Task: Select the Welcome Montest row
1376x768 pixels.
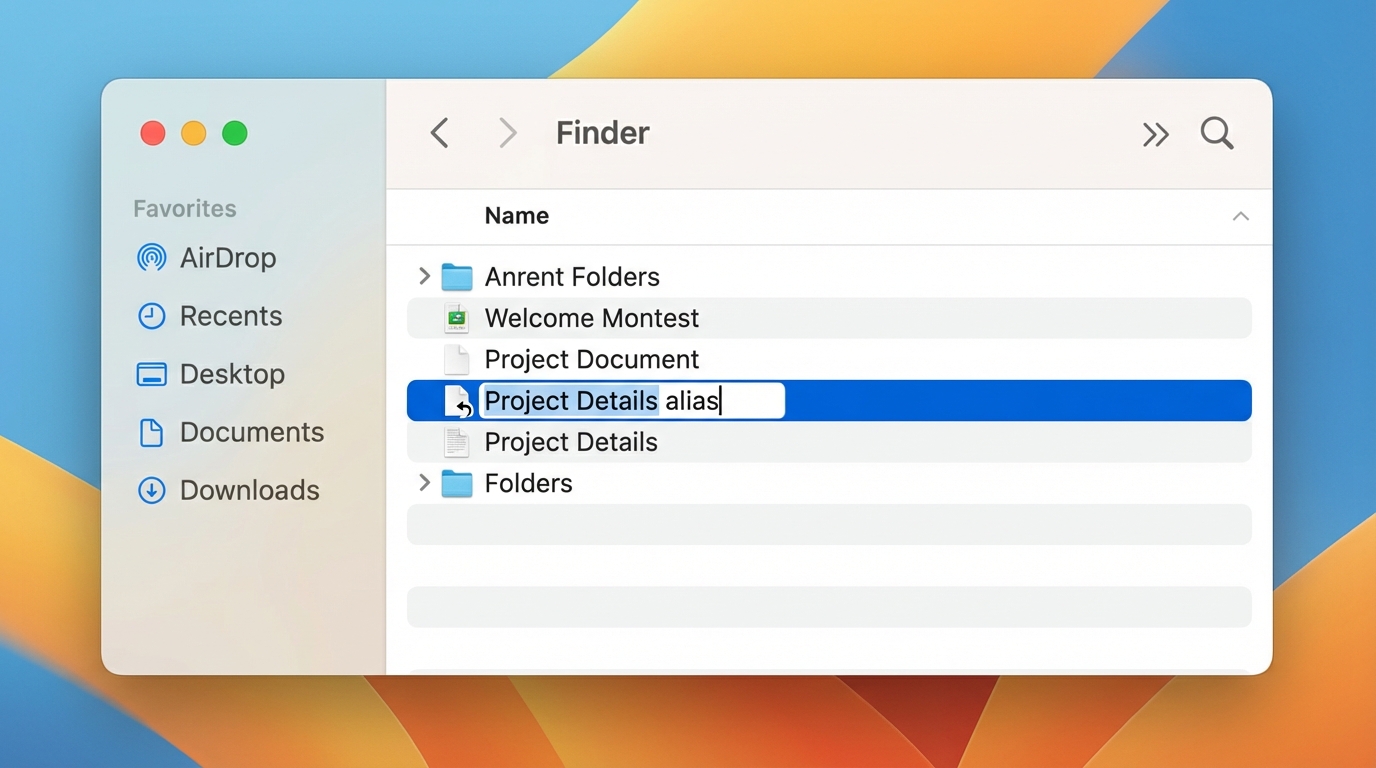Action: pyautogui.click(x=591, y=318)
